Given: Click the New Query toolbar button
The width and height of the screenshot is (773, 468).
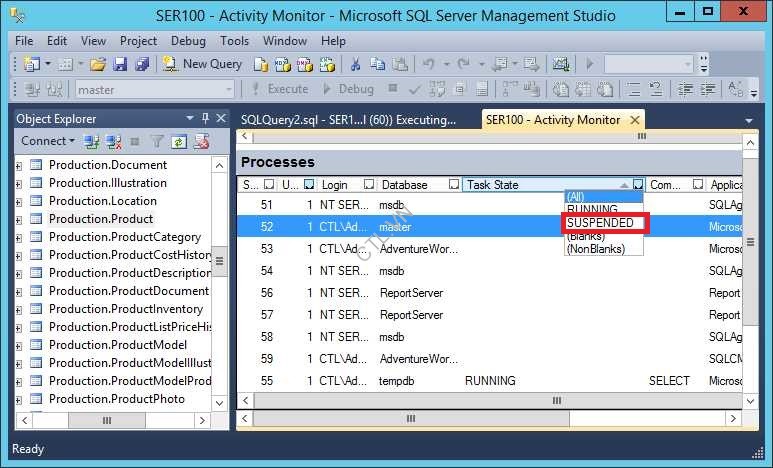Looking at the screenshot, I should [202, 63].
